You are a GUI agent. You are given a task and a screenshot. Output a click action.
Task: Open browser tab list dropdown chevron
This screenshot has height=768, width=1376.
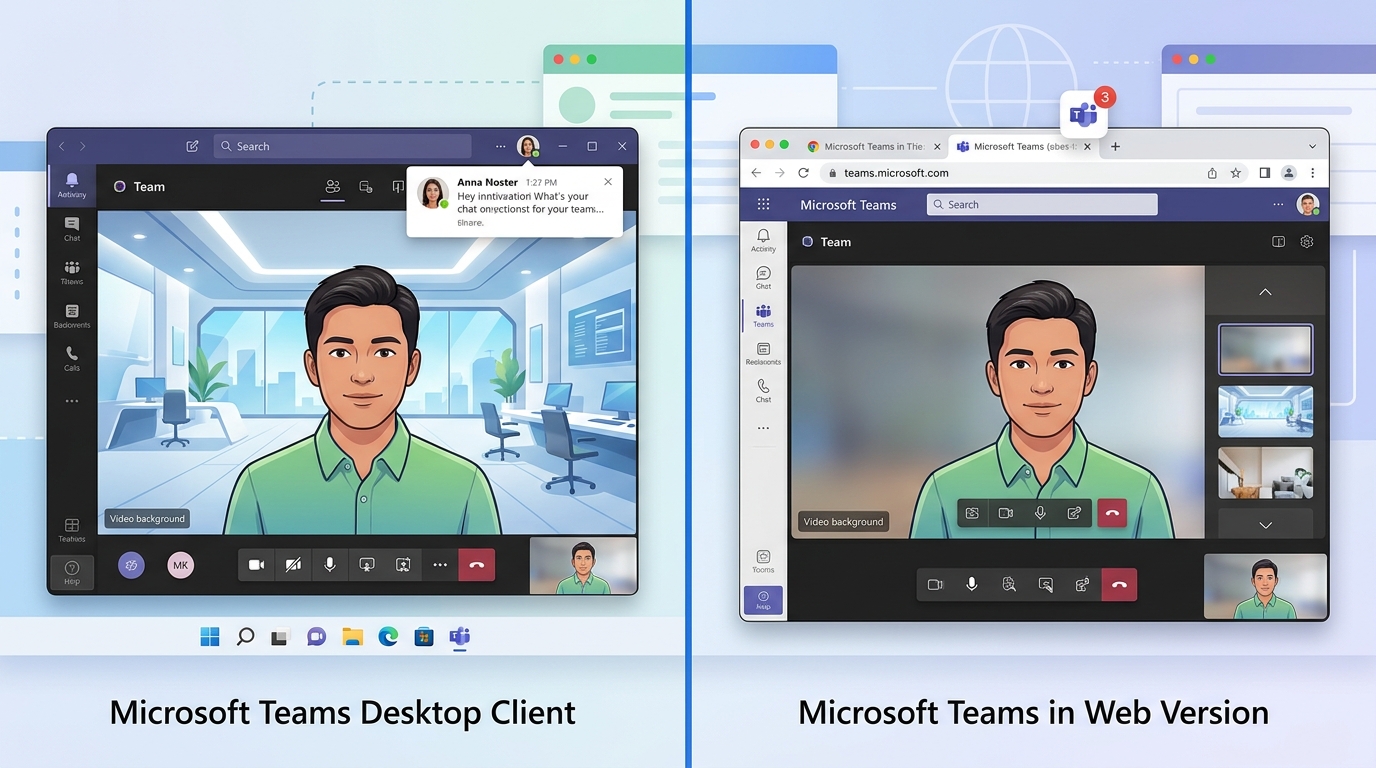(x=1313, y=146)
